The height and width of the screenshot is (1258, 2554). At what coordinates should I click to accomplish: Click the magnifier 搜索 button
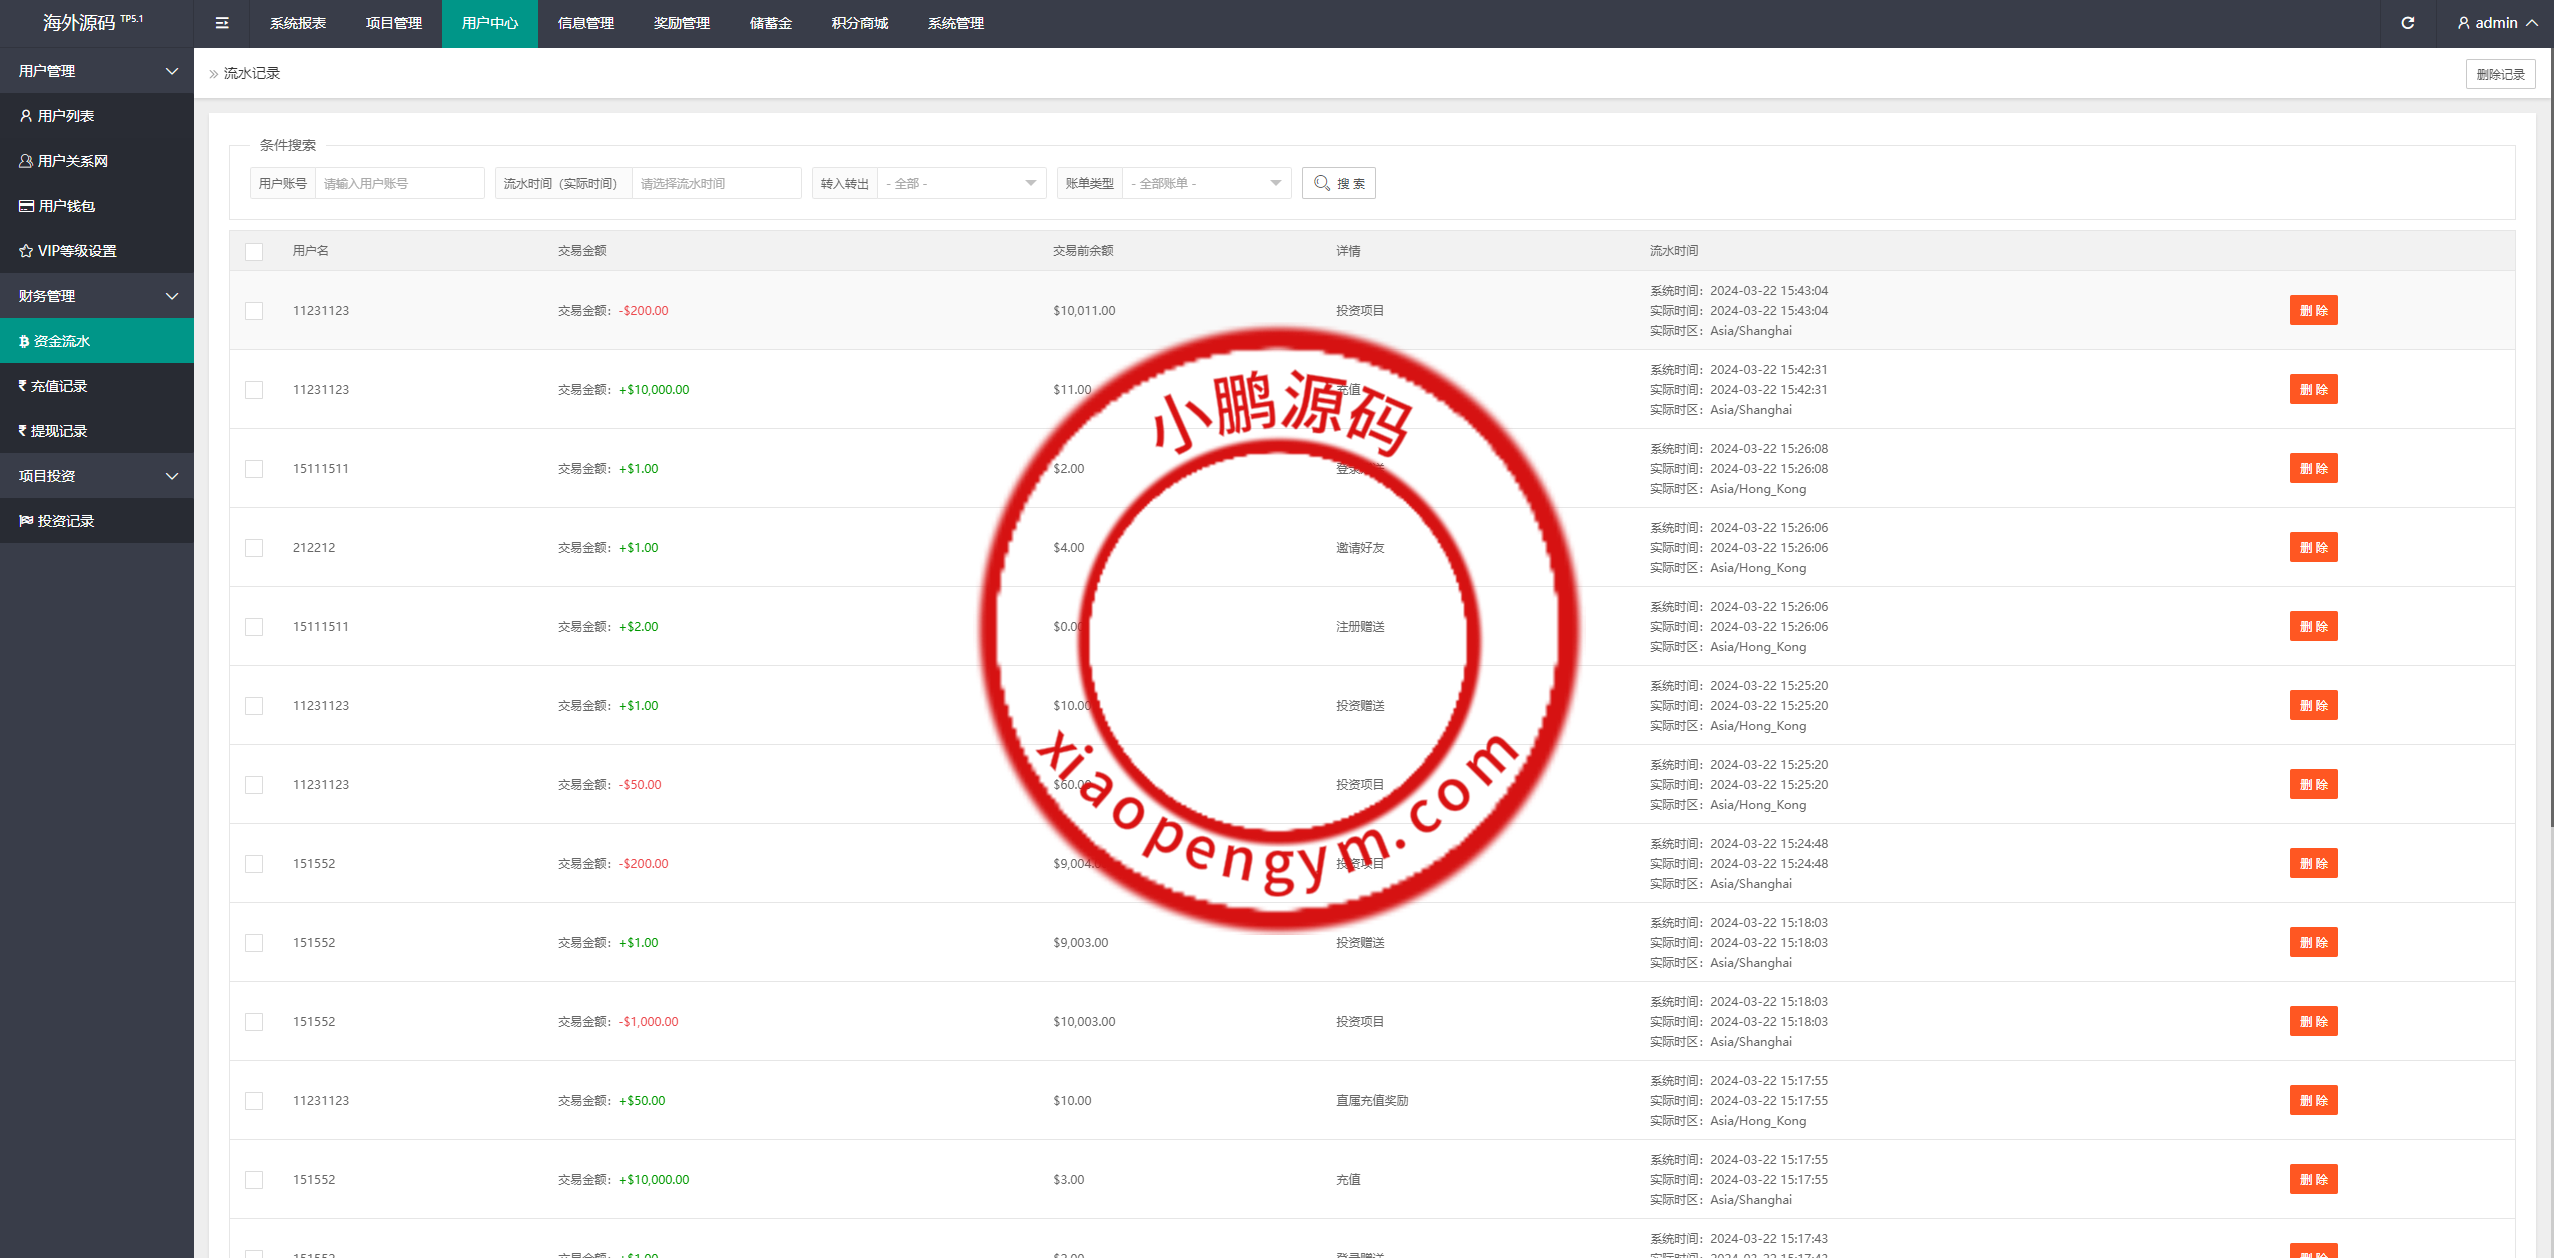(1338, 183)
